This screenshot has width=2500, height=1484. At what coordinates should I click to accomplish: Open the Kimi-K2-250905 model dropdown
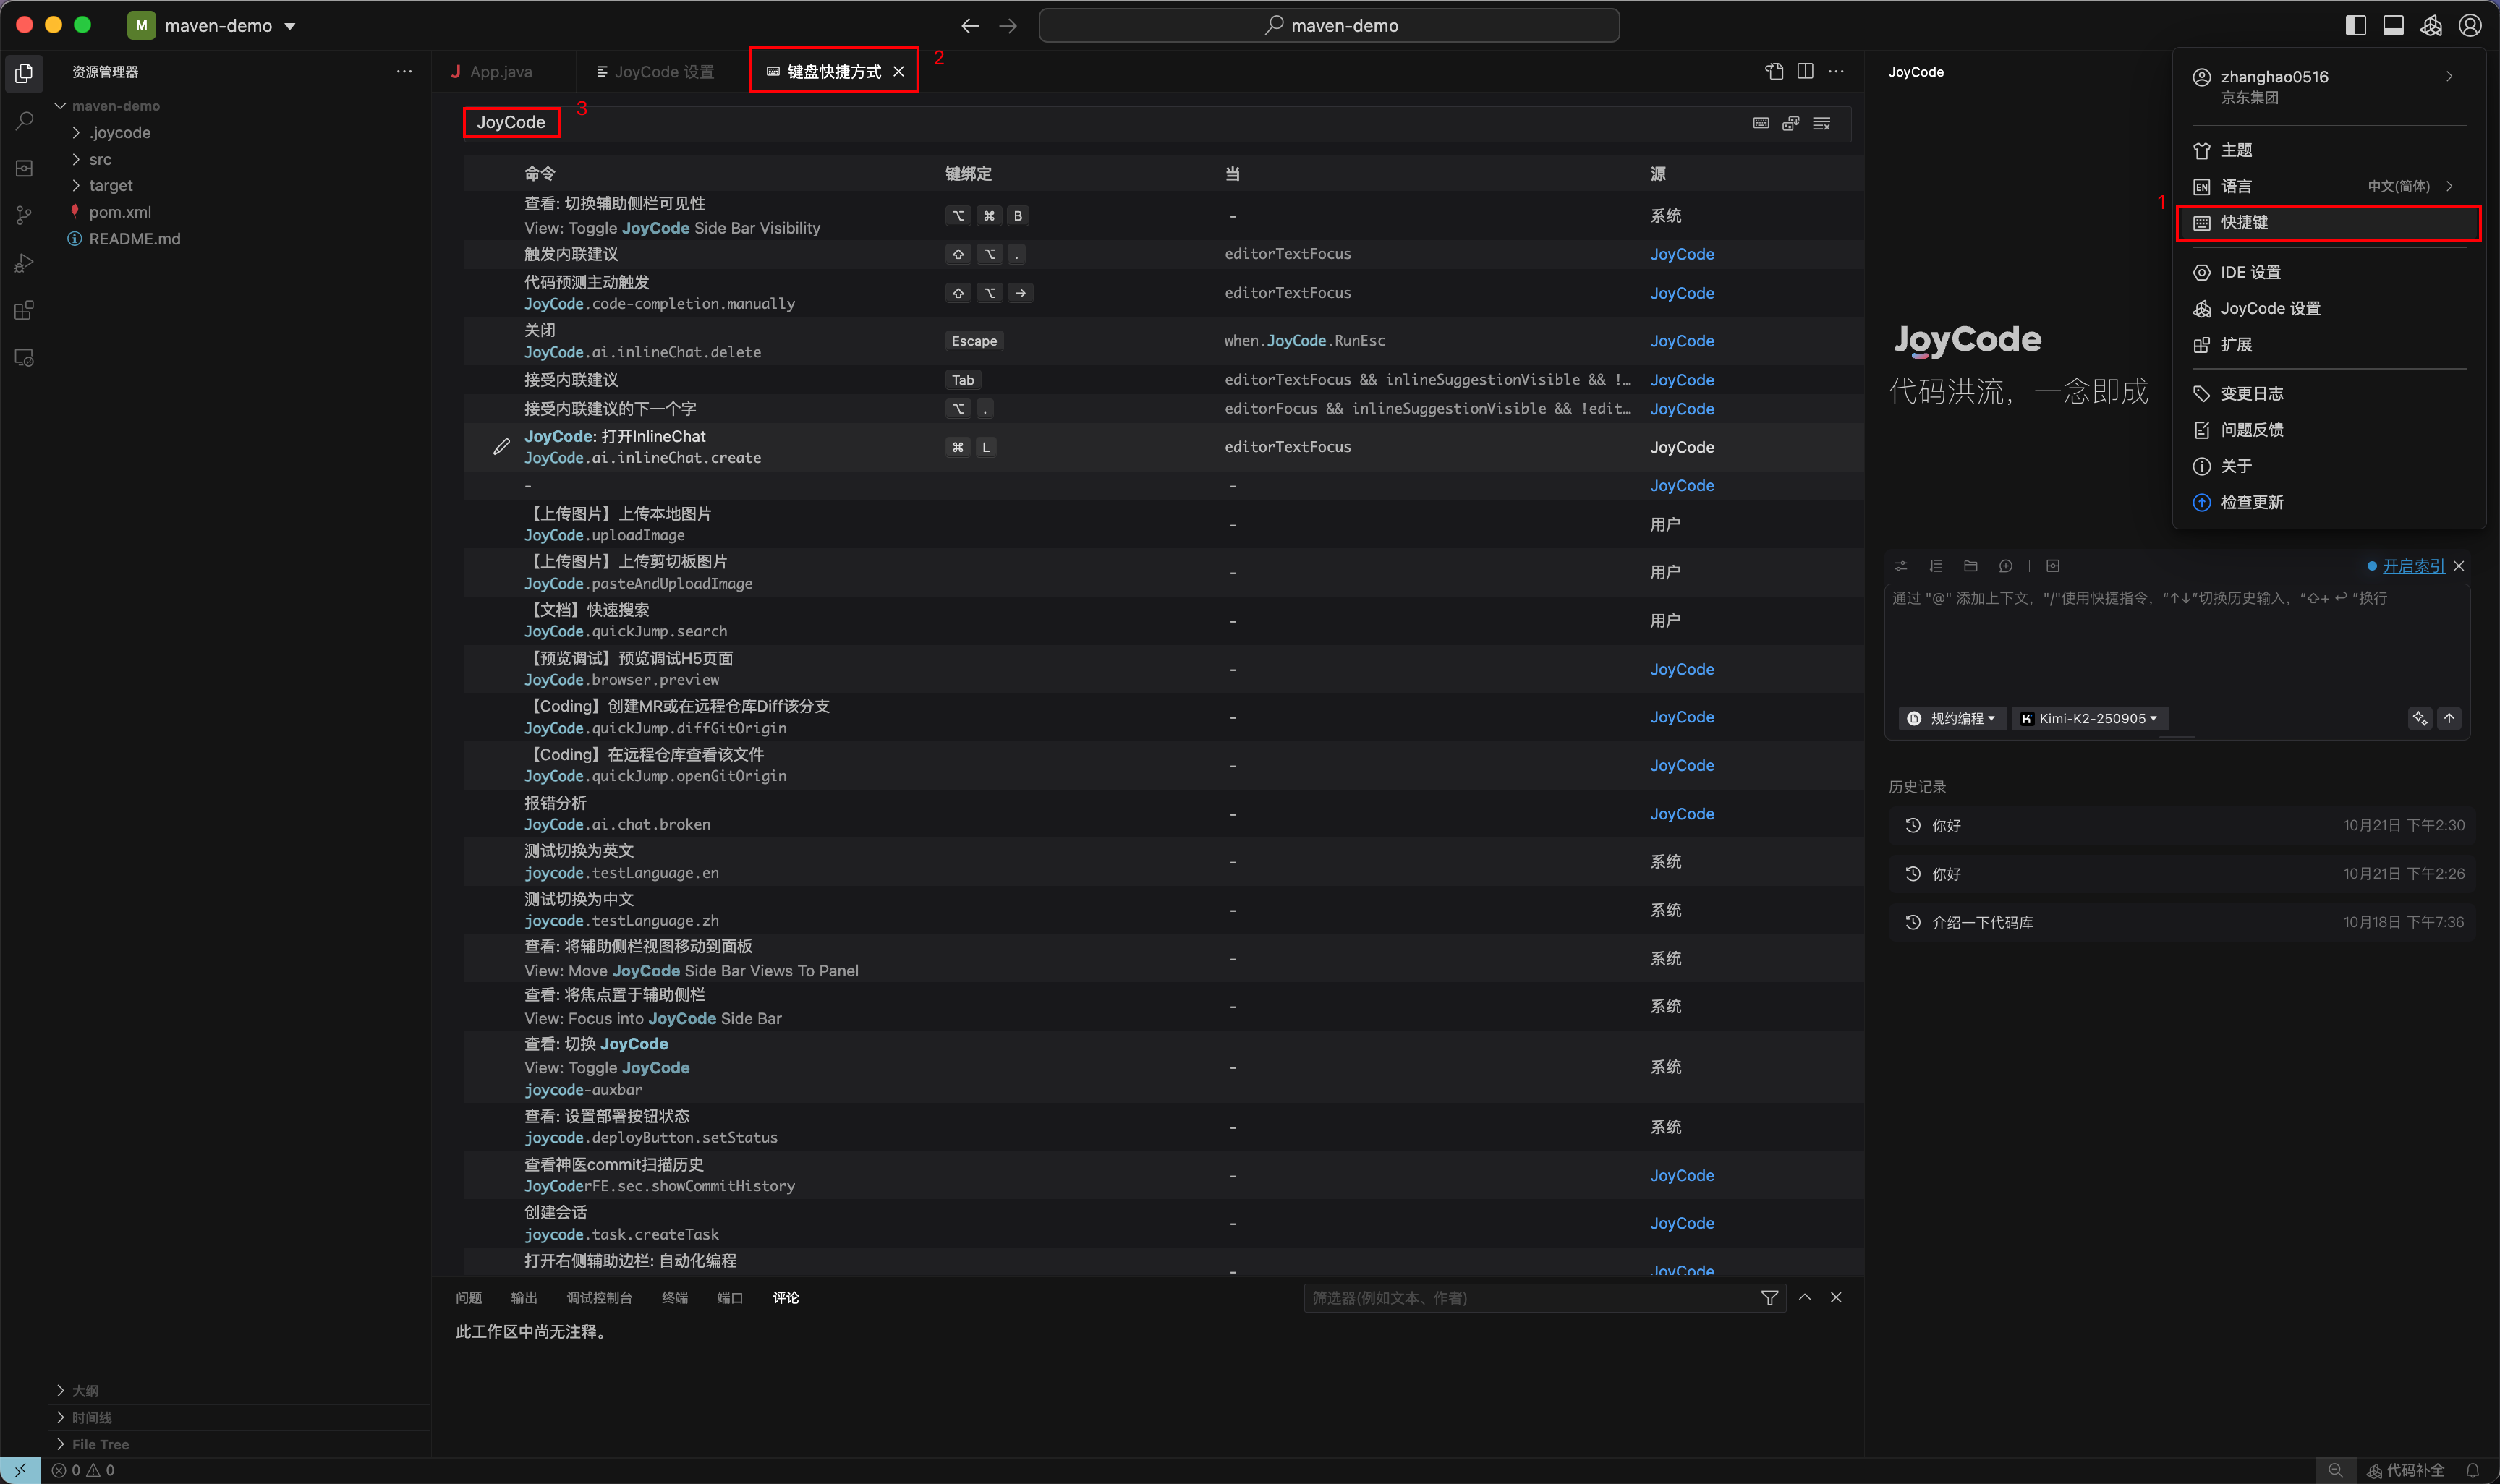tap(2089, 718)
